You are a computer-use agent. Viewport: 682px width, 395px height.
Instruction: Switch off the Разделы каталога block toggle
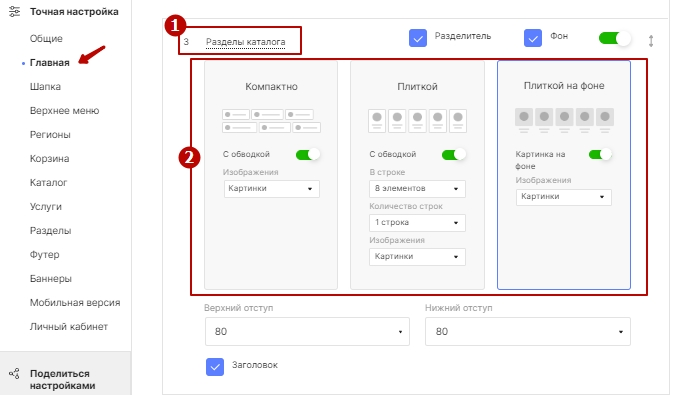click(x=615, y=38)
